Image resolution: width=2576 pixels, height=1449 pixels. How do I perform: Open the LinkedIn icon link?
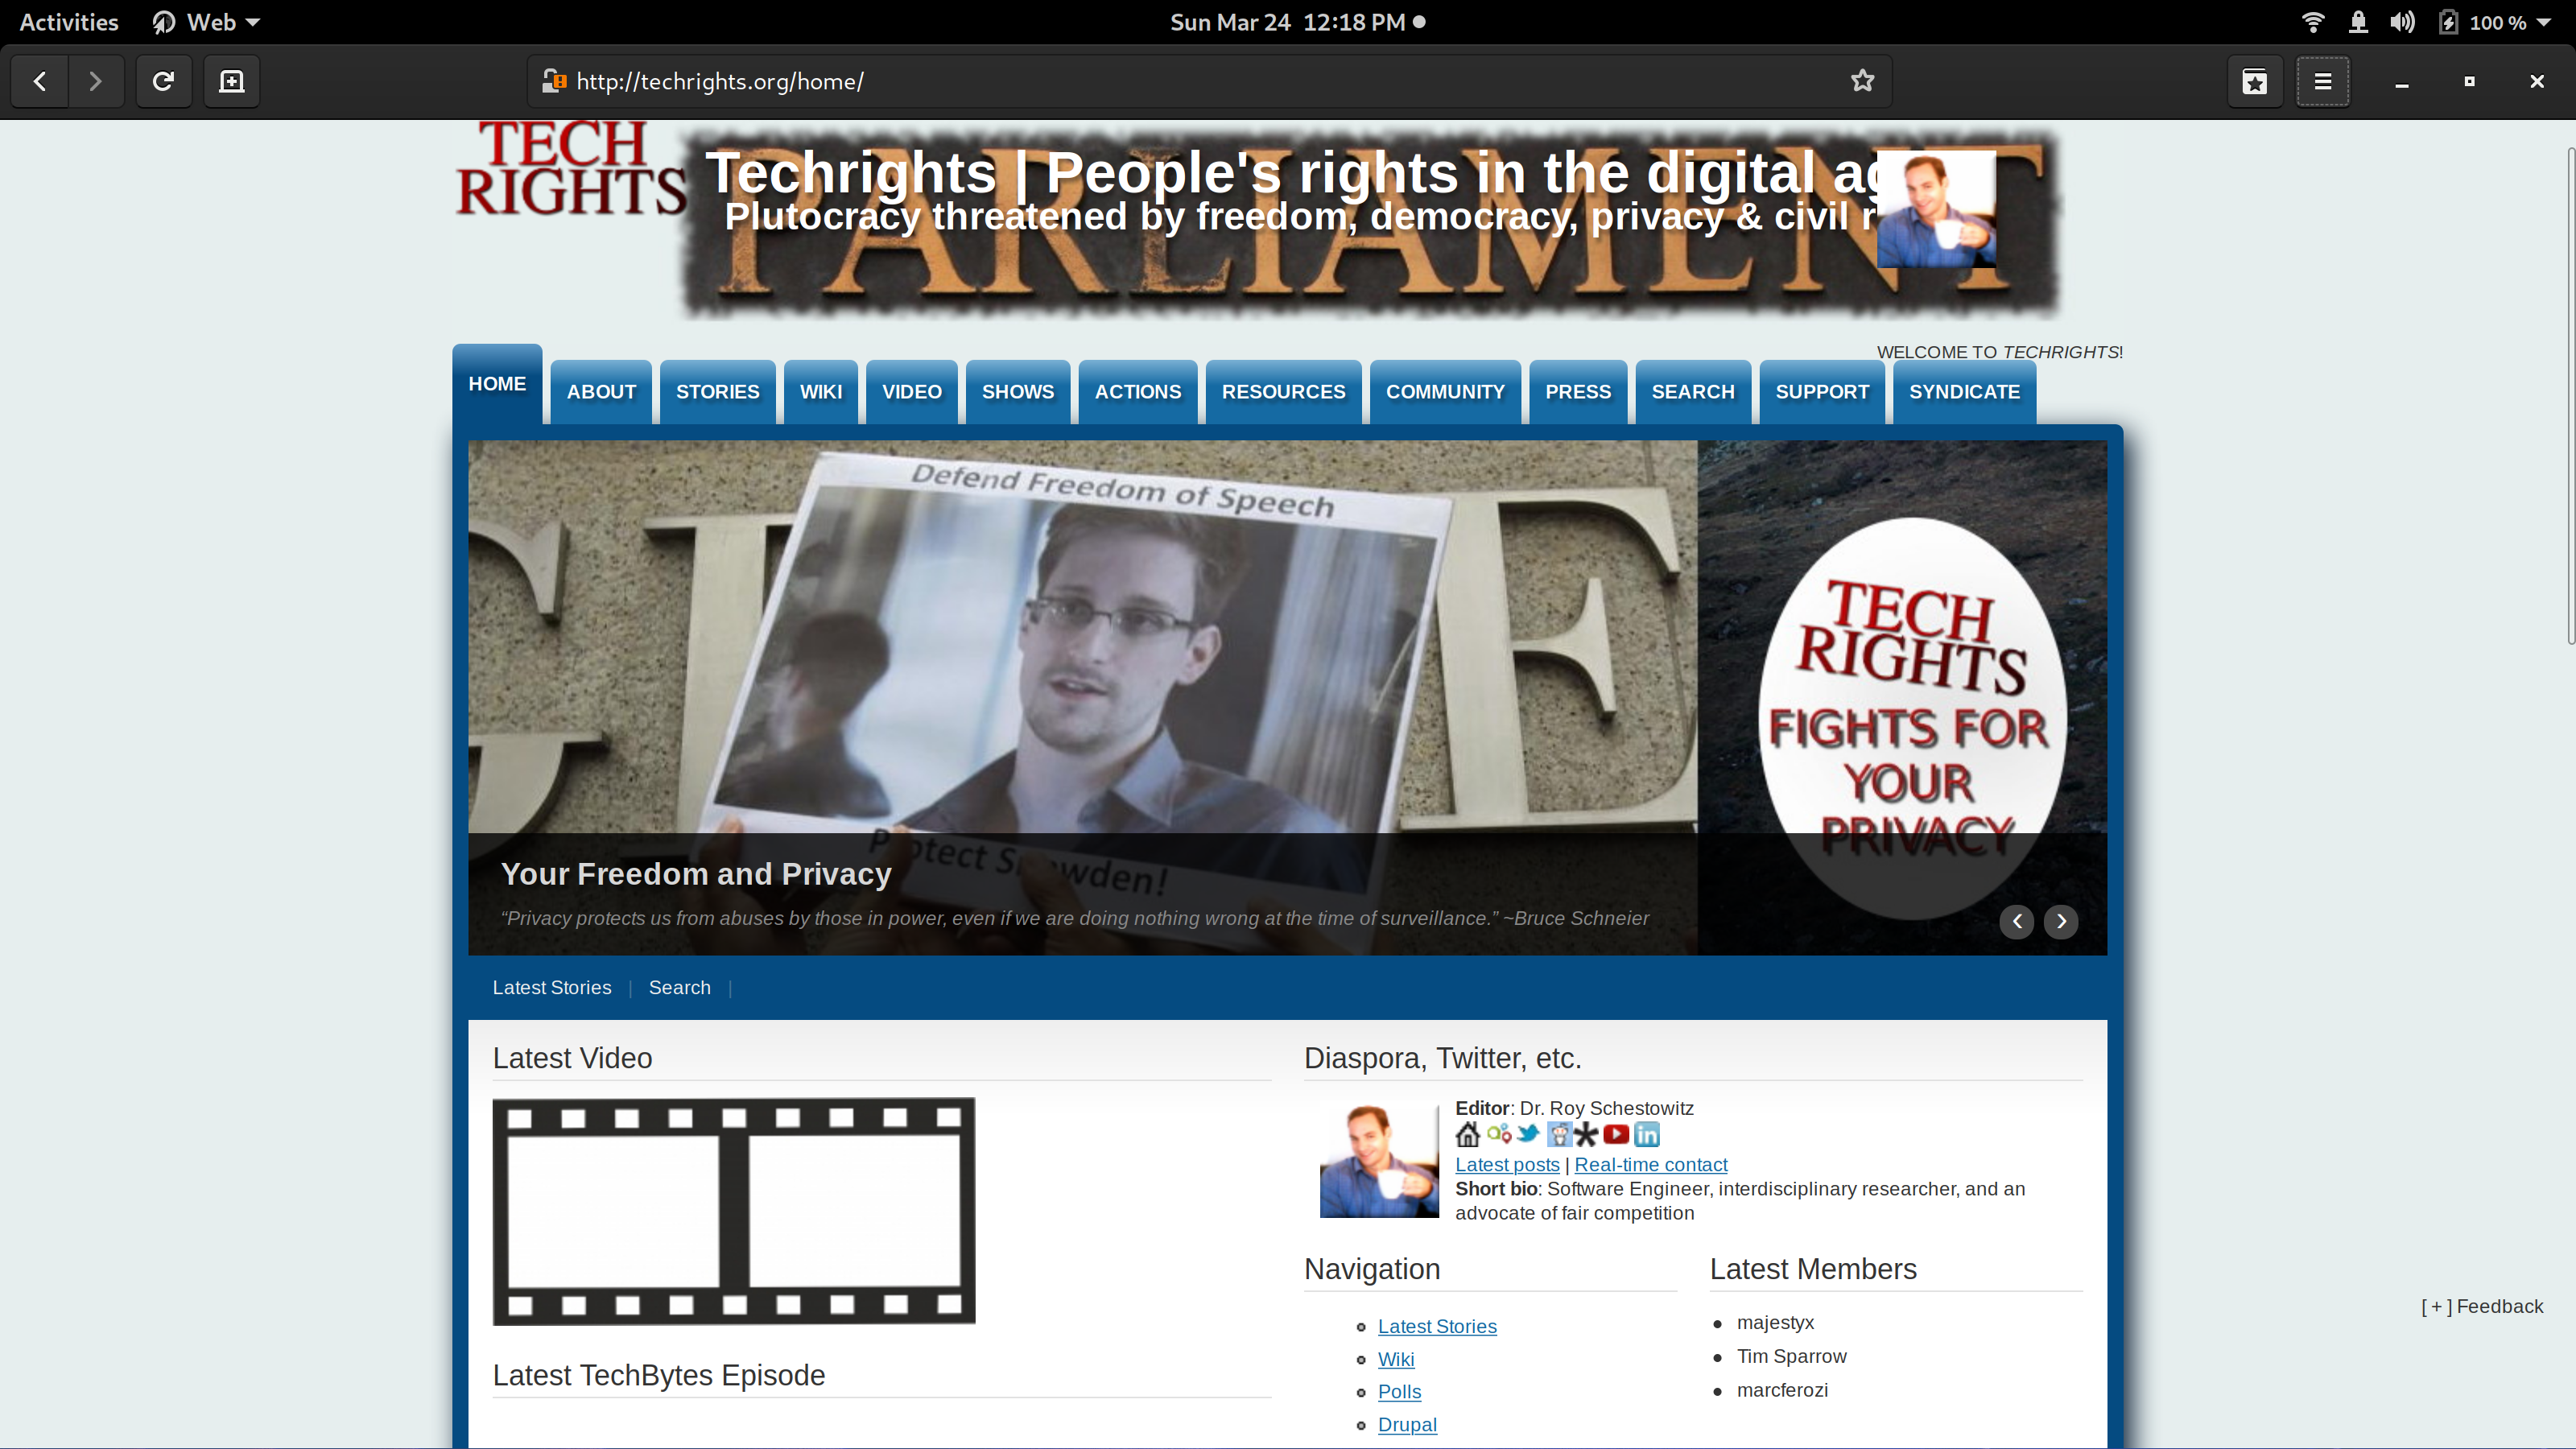pos(1646,1134)
